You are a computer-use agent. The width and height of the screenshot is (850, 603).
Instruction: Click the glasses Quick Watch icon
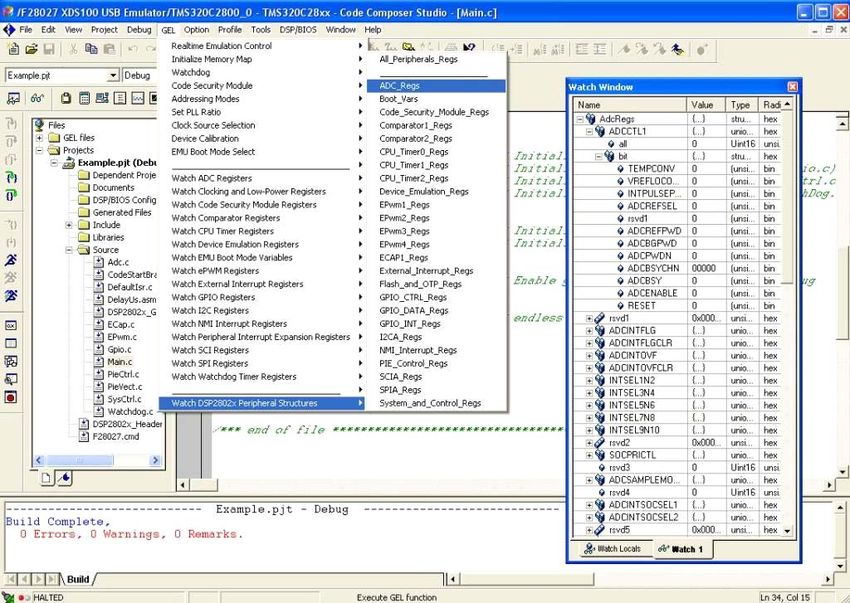(37, 98)
